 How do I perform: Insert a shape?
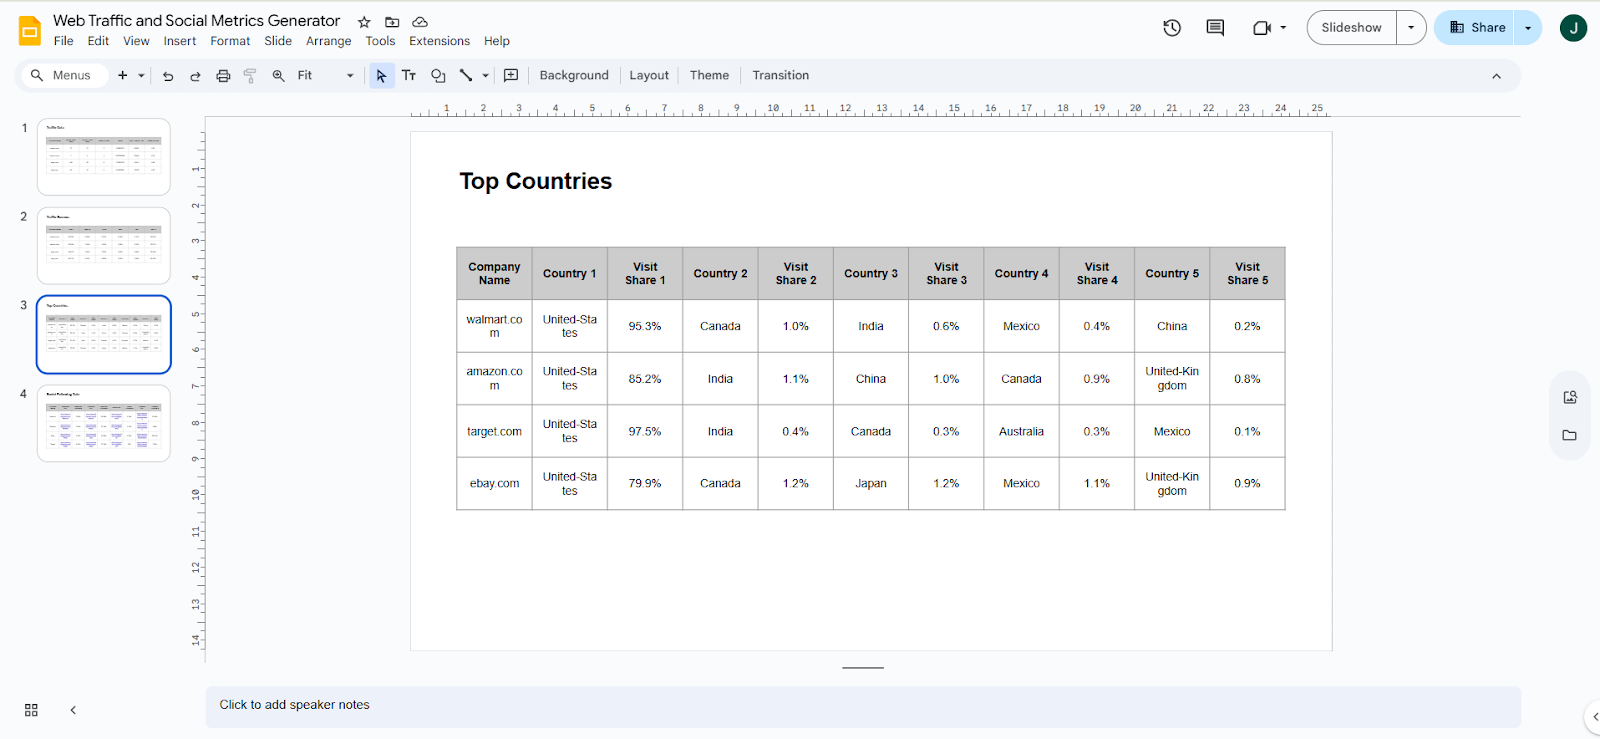point(438,75)
